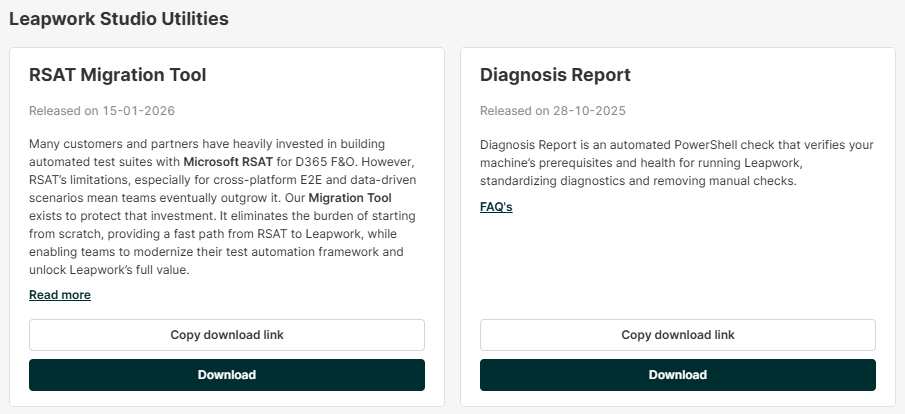Image resolution: width=905 pixels, height=414 pixels.
Task: Click the Diagnosis Report card title
Action: pyautogui.click(x=555, y=75)
